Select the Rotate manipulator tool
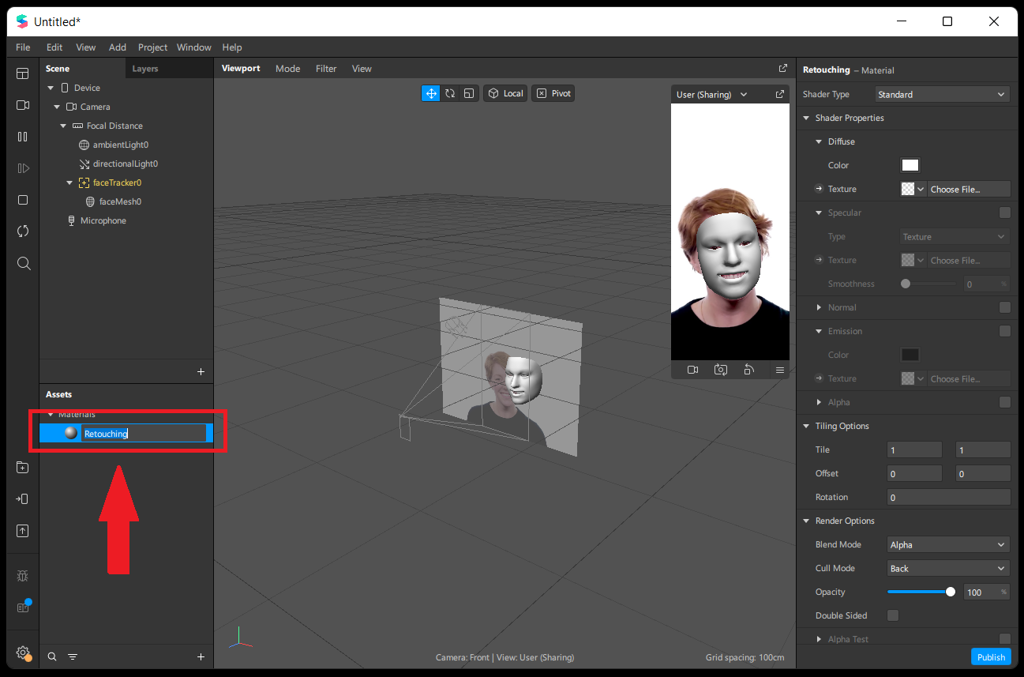Image resolution: width=1024 pixels, height=677 pixels. click(x=450, y=93)
